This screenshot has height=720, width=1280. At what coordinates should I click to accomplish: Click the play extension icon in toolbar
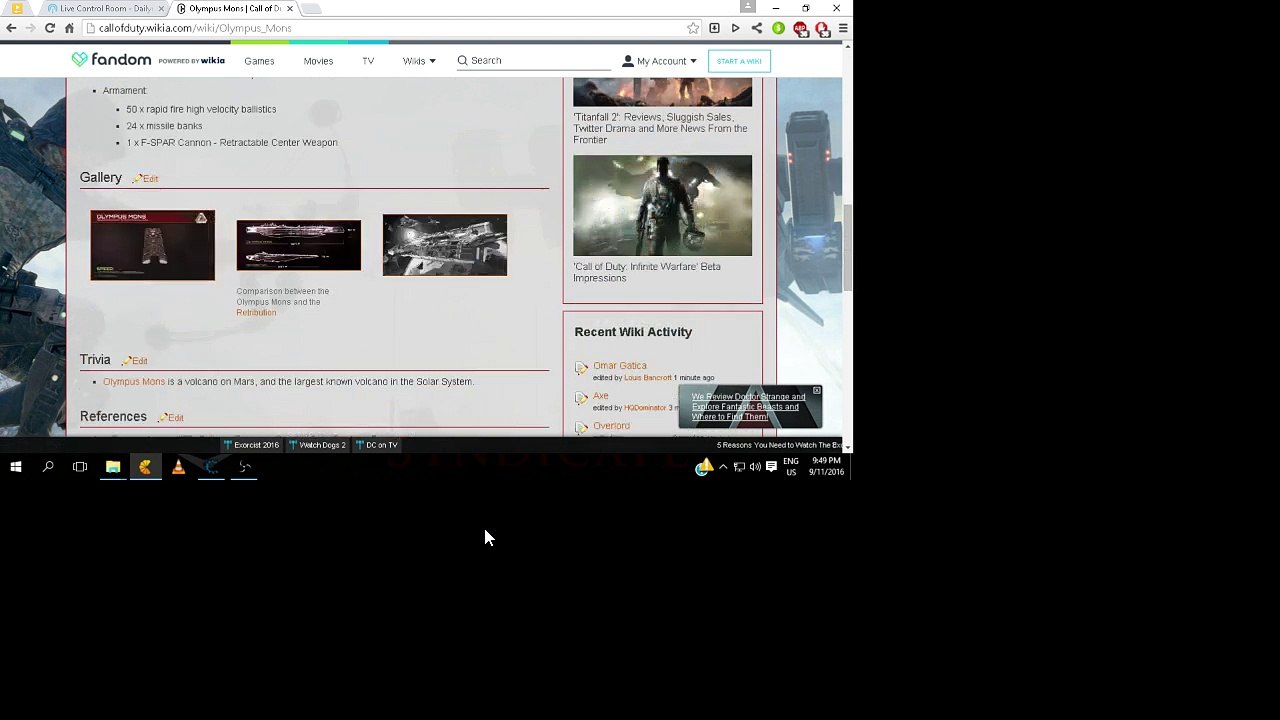click(x=735, y=28)
